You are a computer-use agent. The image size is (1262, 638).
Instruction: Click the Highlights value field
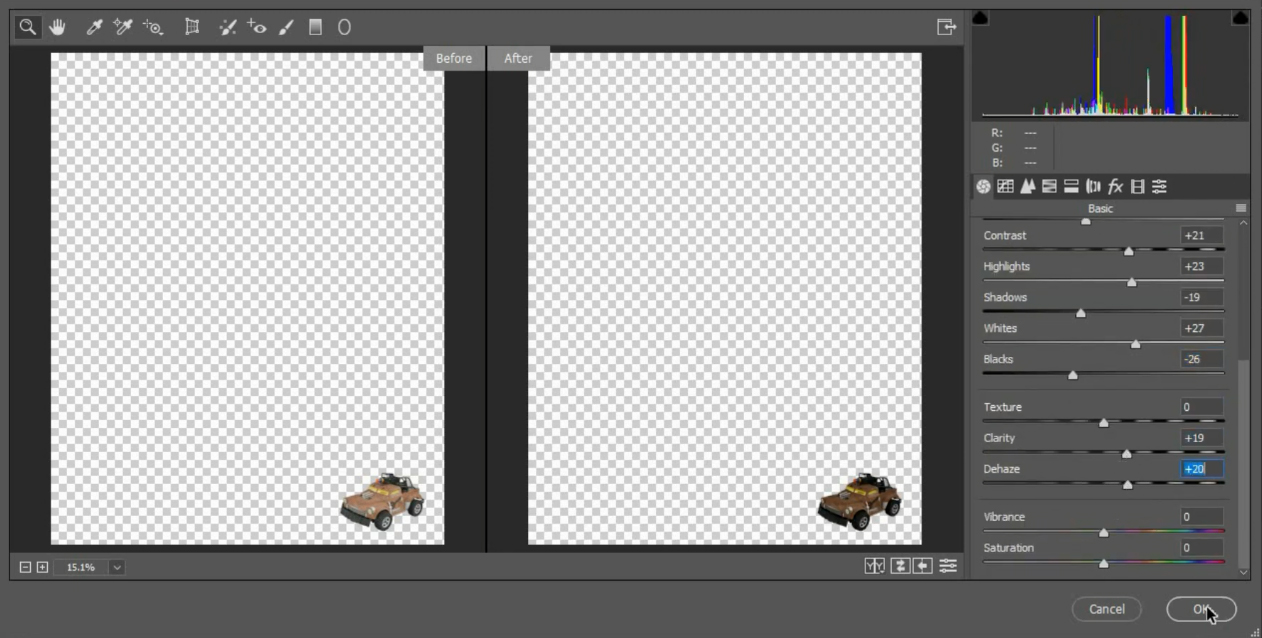click(1201, 267)
